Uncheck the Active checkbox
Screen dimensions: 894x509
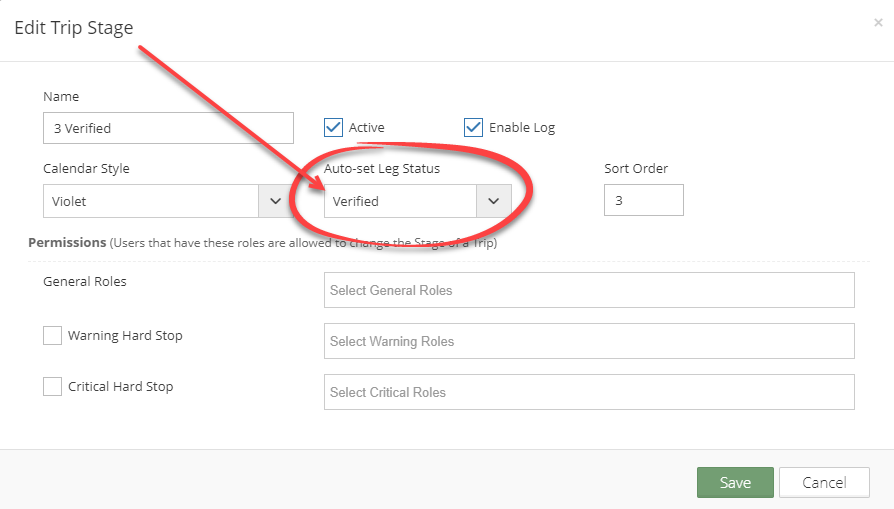tap(334, 128)
